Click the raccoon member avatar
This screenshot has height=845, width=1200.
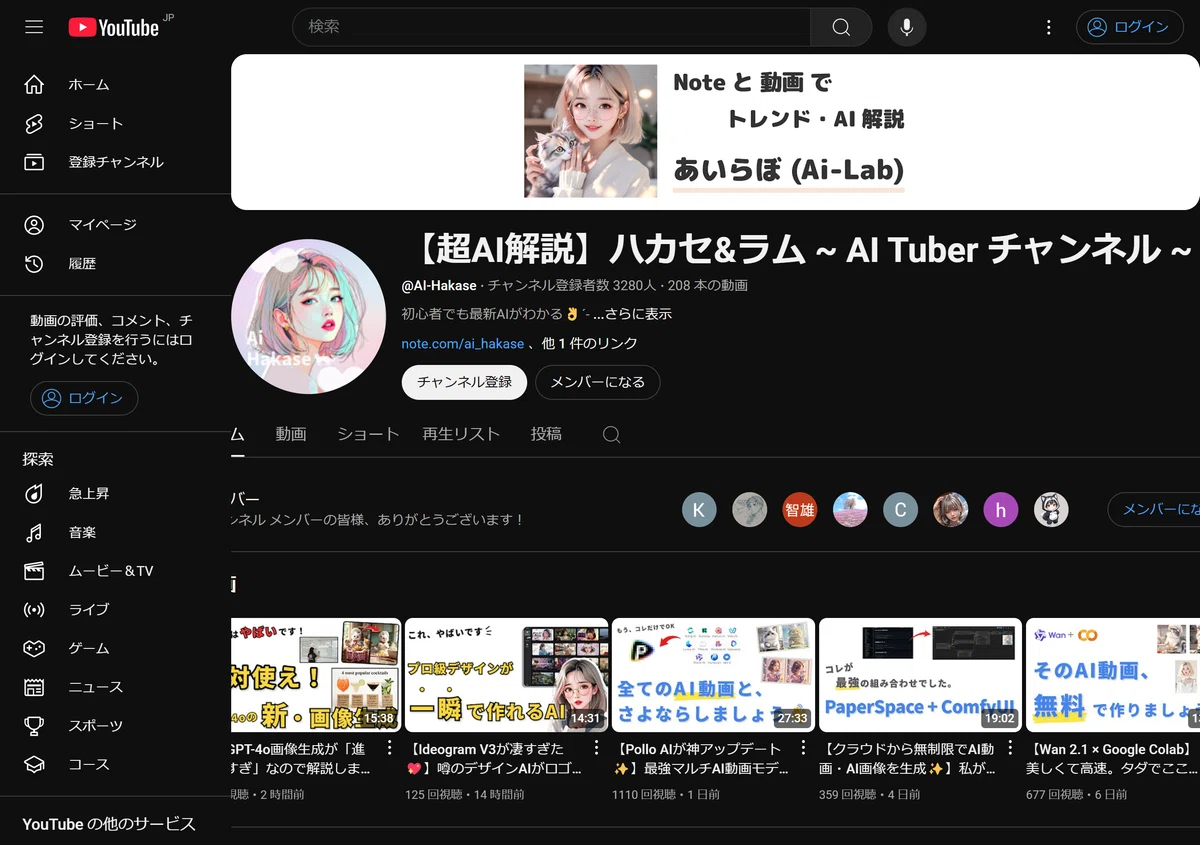[x=1051, y=510]
